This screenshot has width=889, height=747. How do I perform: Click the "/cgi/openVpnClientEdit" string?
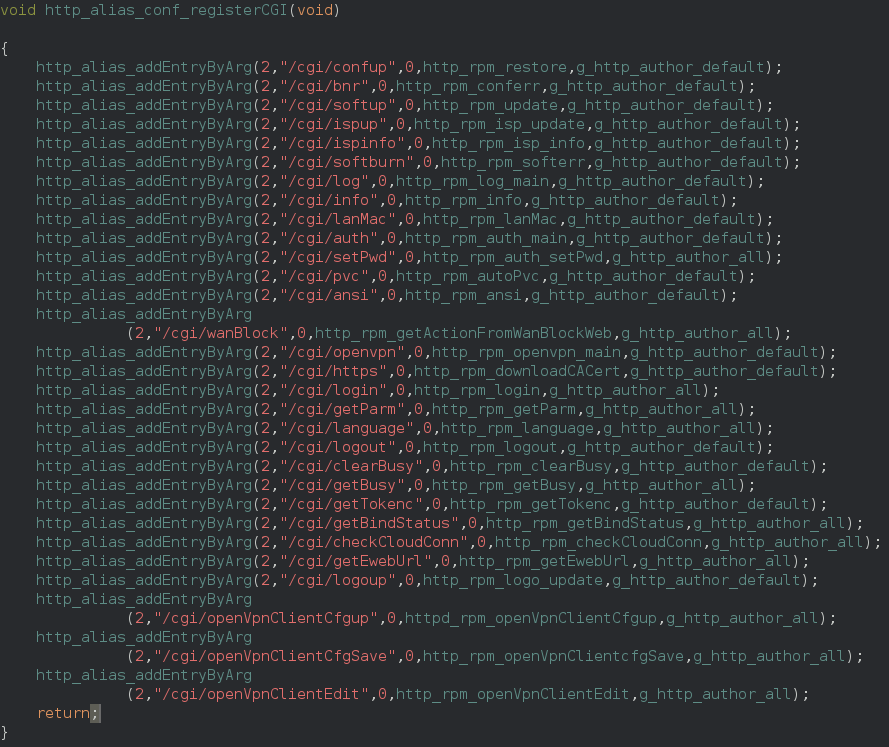pyautogui.click(x=261, y=694)
